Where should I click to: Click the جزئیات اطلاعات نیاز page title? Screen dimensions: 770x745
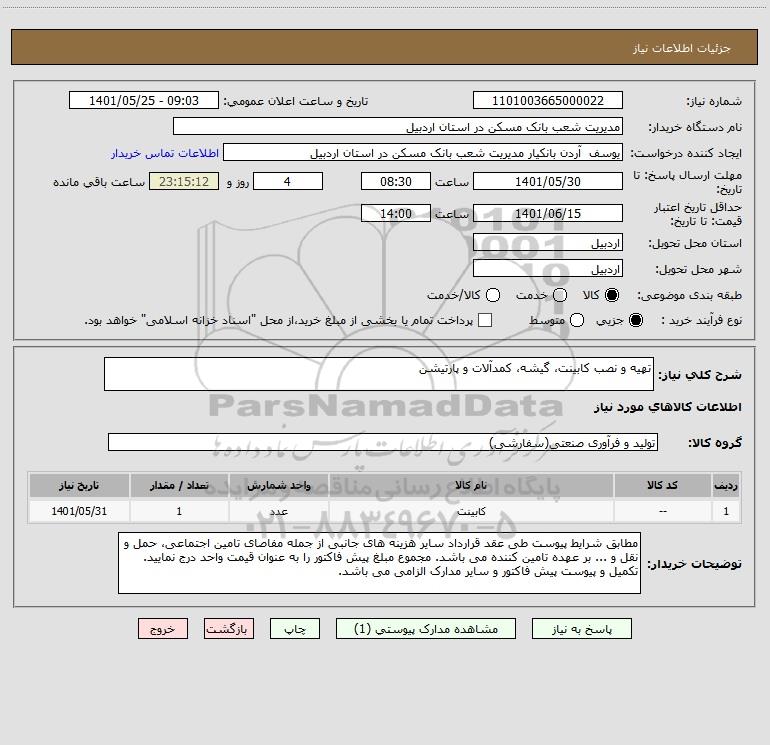pos(682,48)
